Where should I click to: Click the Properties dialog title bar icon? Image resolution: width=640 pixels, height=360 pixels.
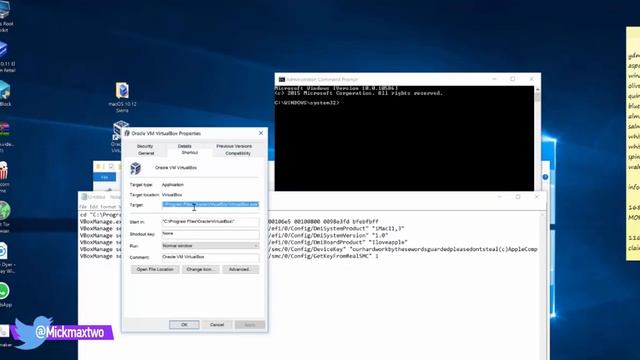pyautogui.click(x=127, y=133)
